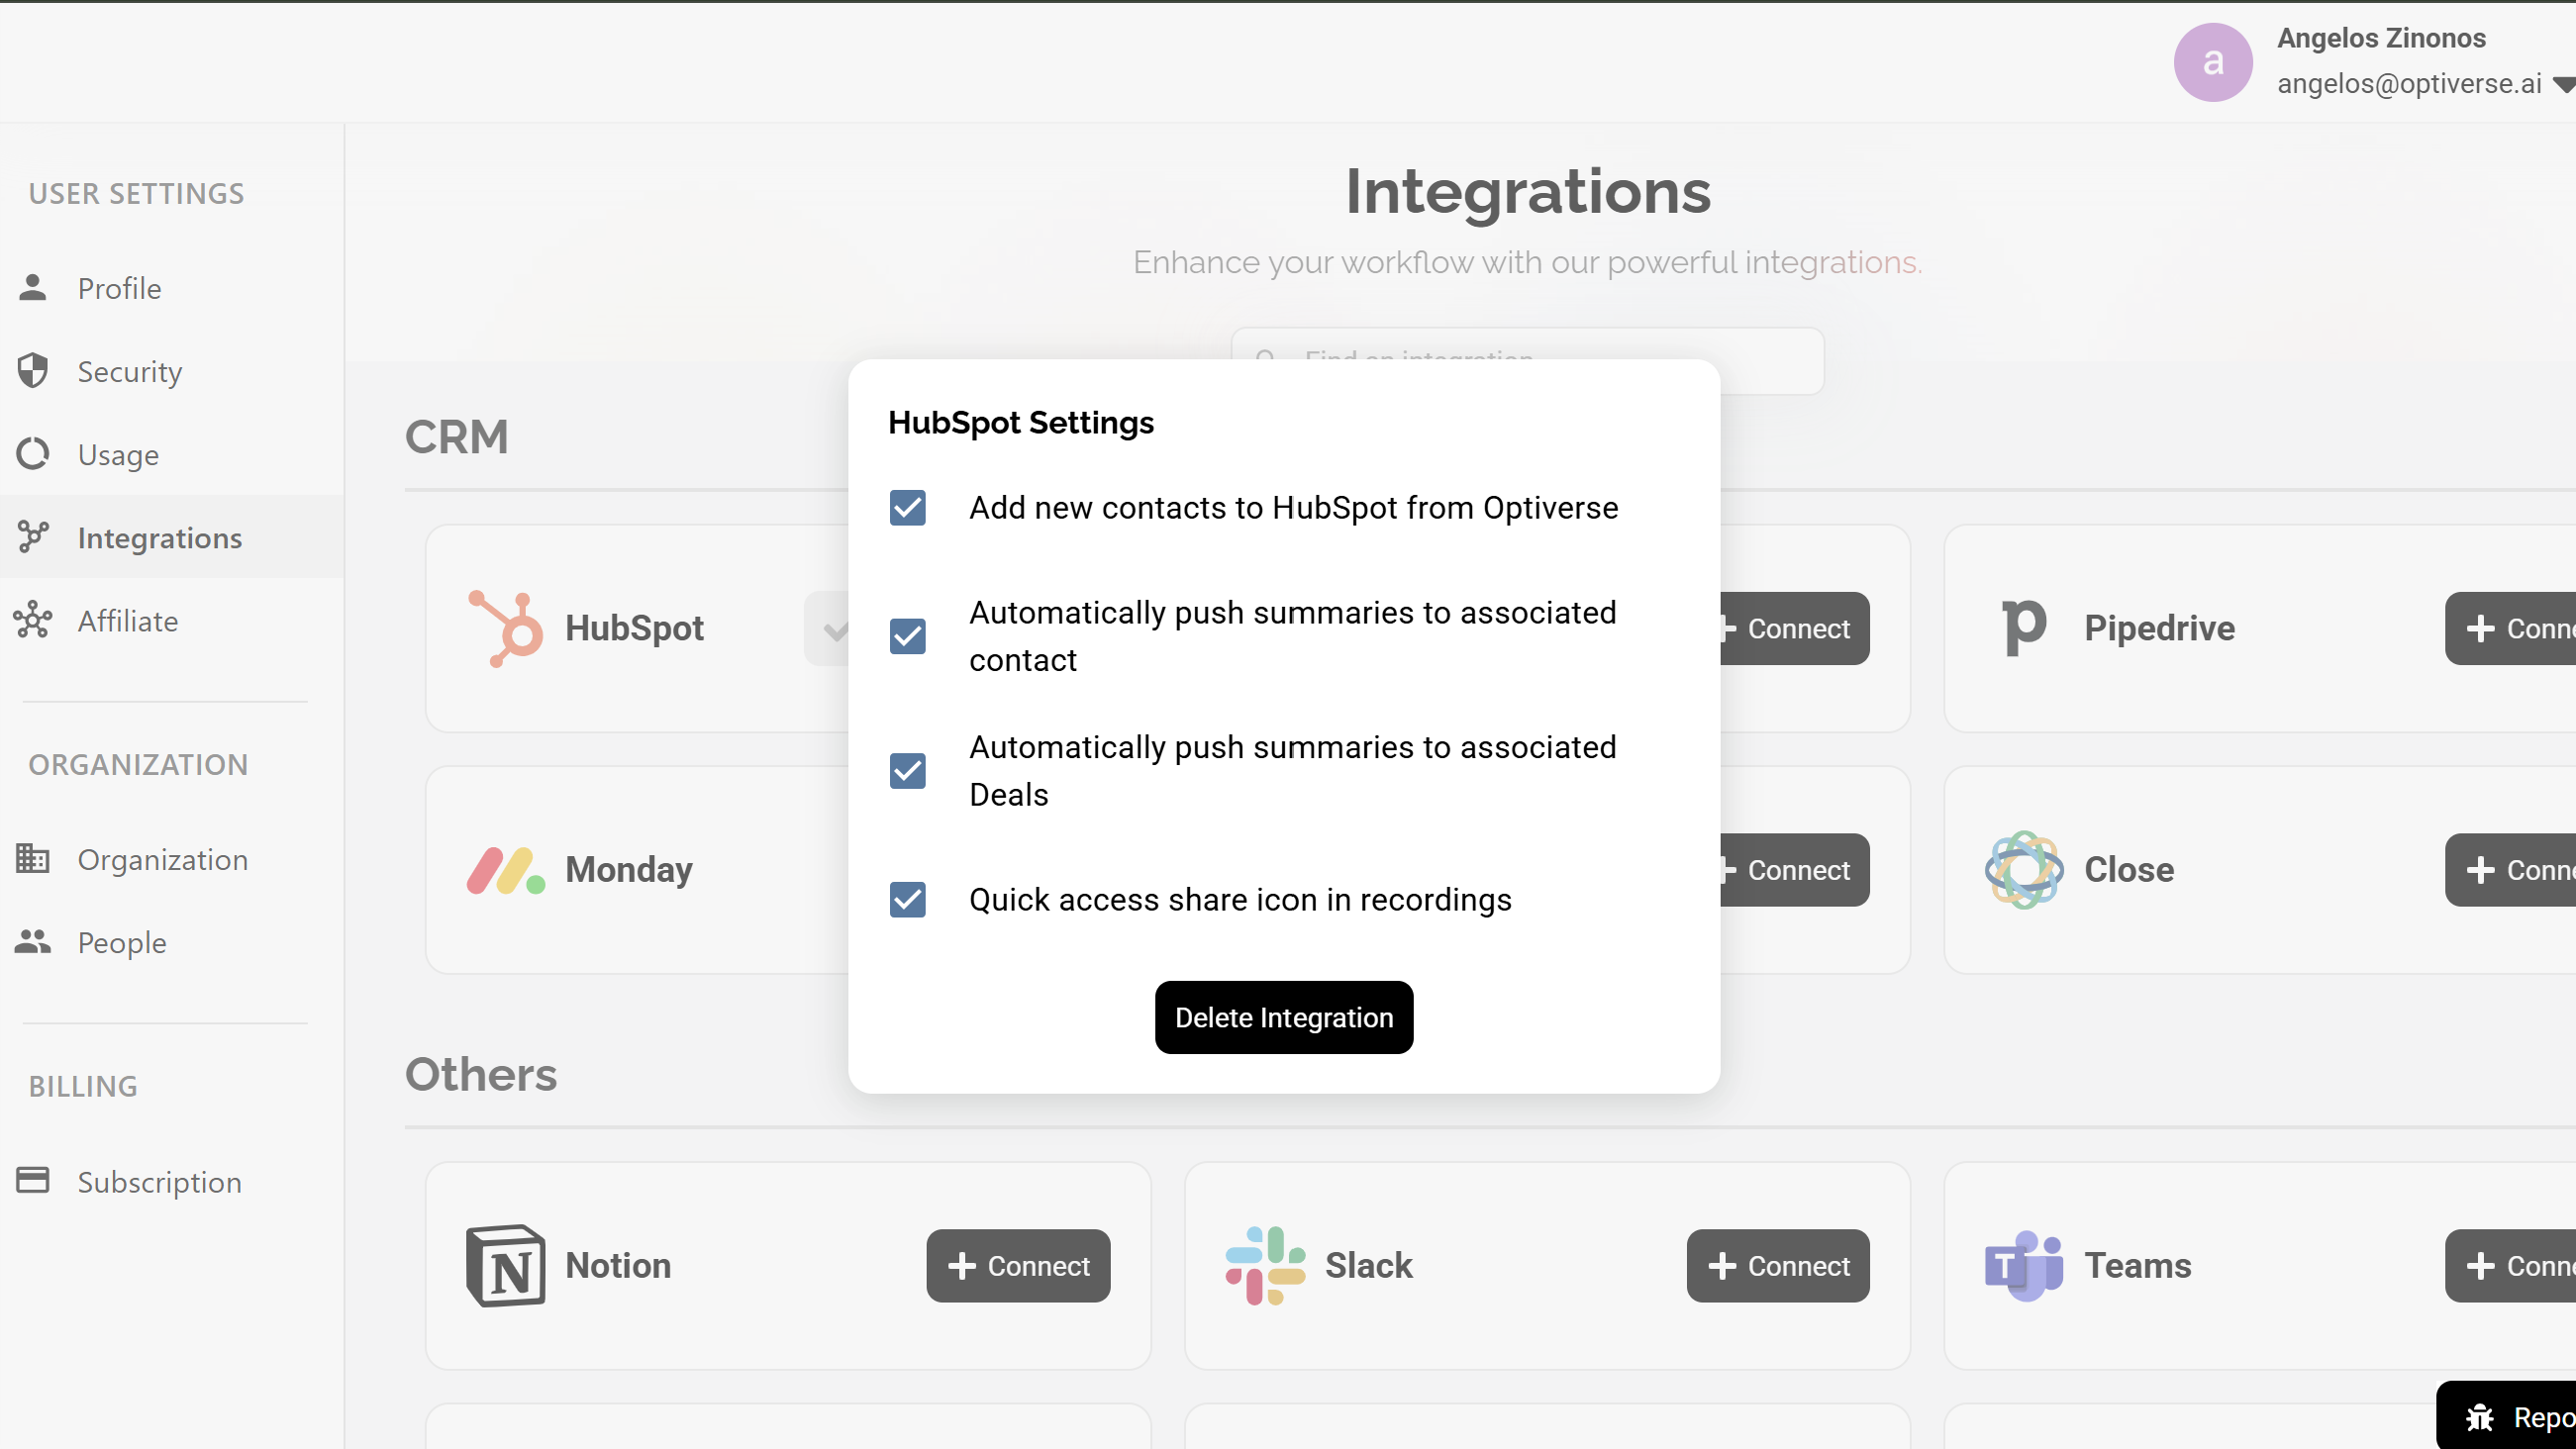Toggle push summaries to associated Deals
This screenshot has width=2576, height=1449.
(907, 771)
